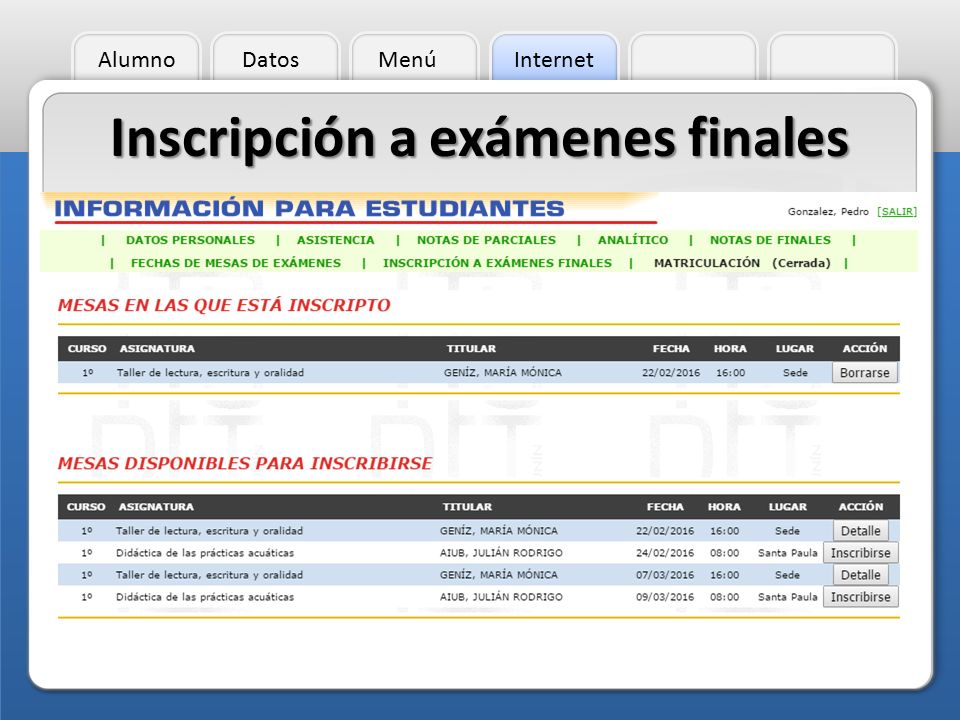Click FECHA column header in available table
Viewport: 960px width, 720px height.
point(665,507)
